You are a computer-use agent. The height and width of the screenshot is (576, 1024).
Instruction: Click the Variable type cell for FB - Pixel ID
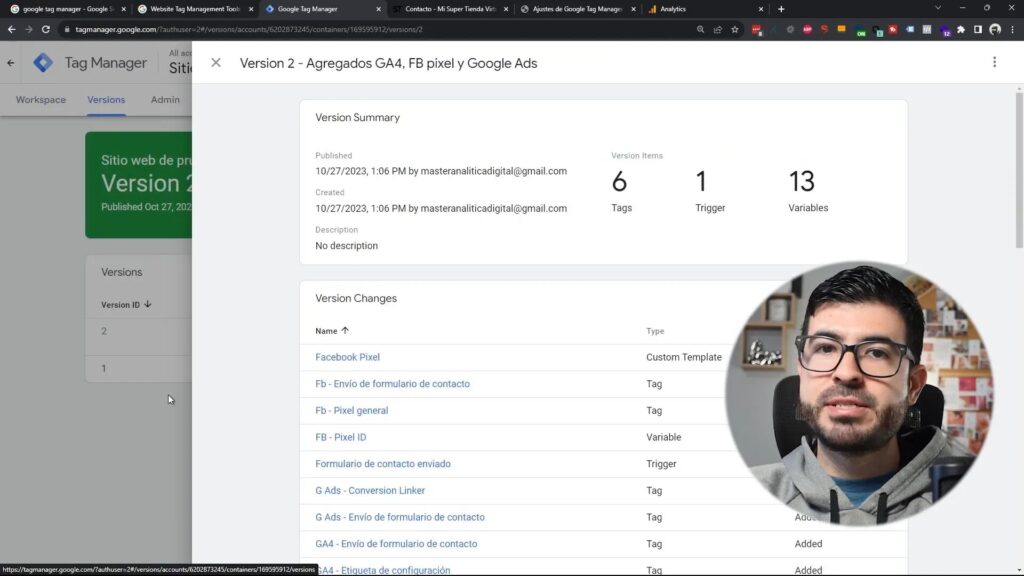pos(664,438)
